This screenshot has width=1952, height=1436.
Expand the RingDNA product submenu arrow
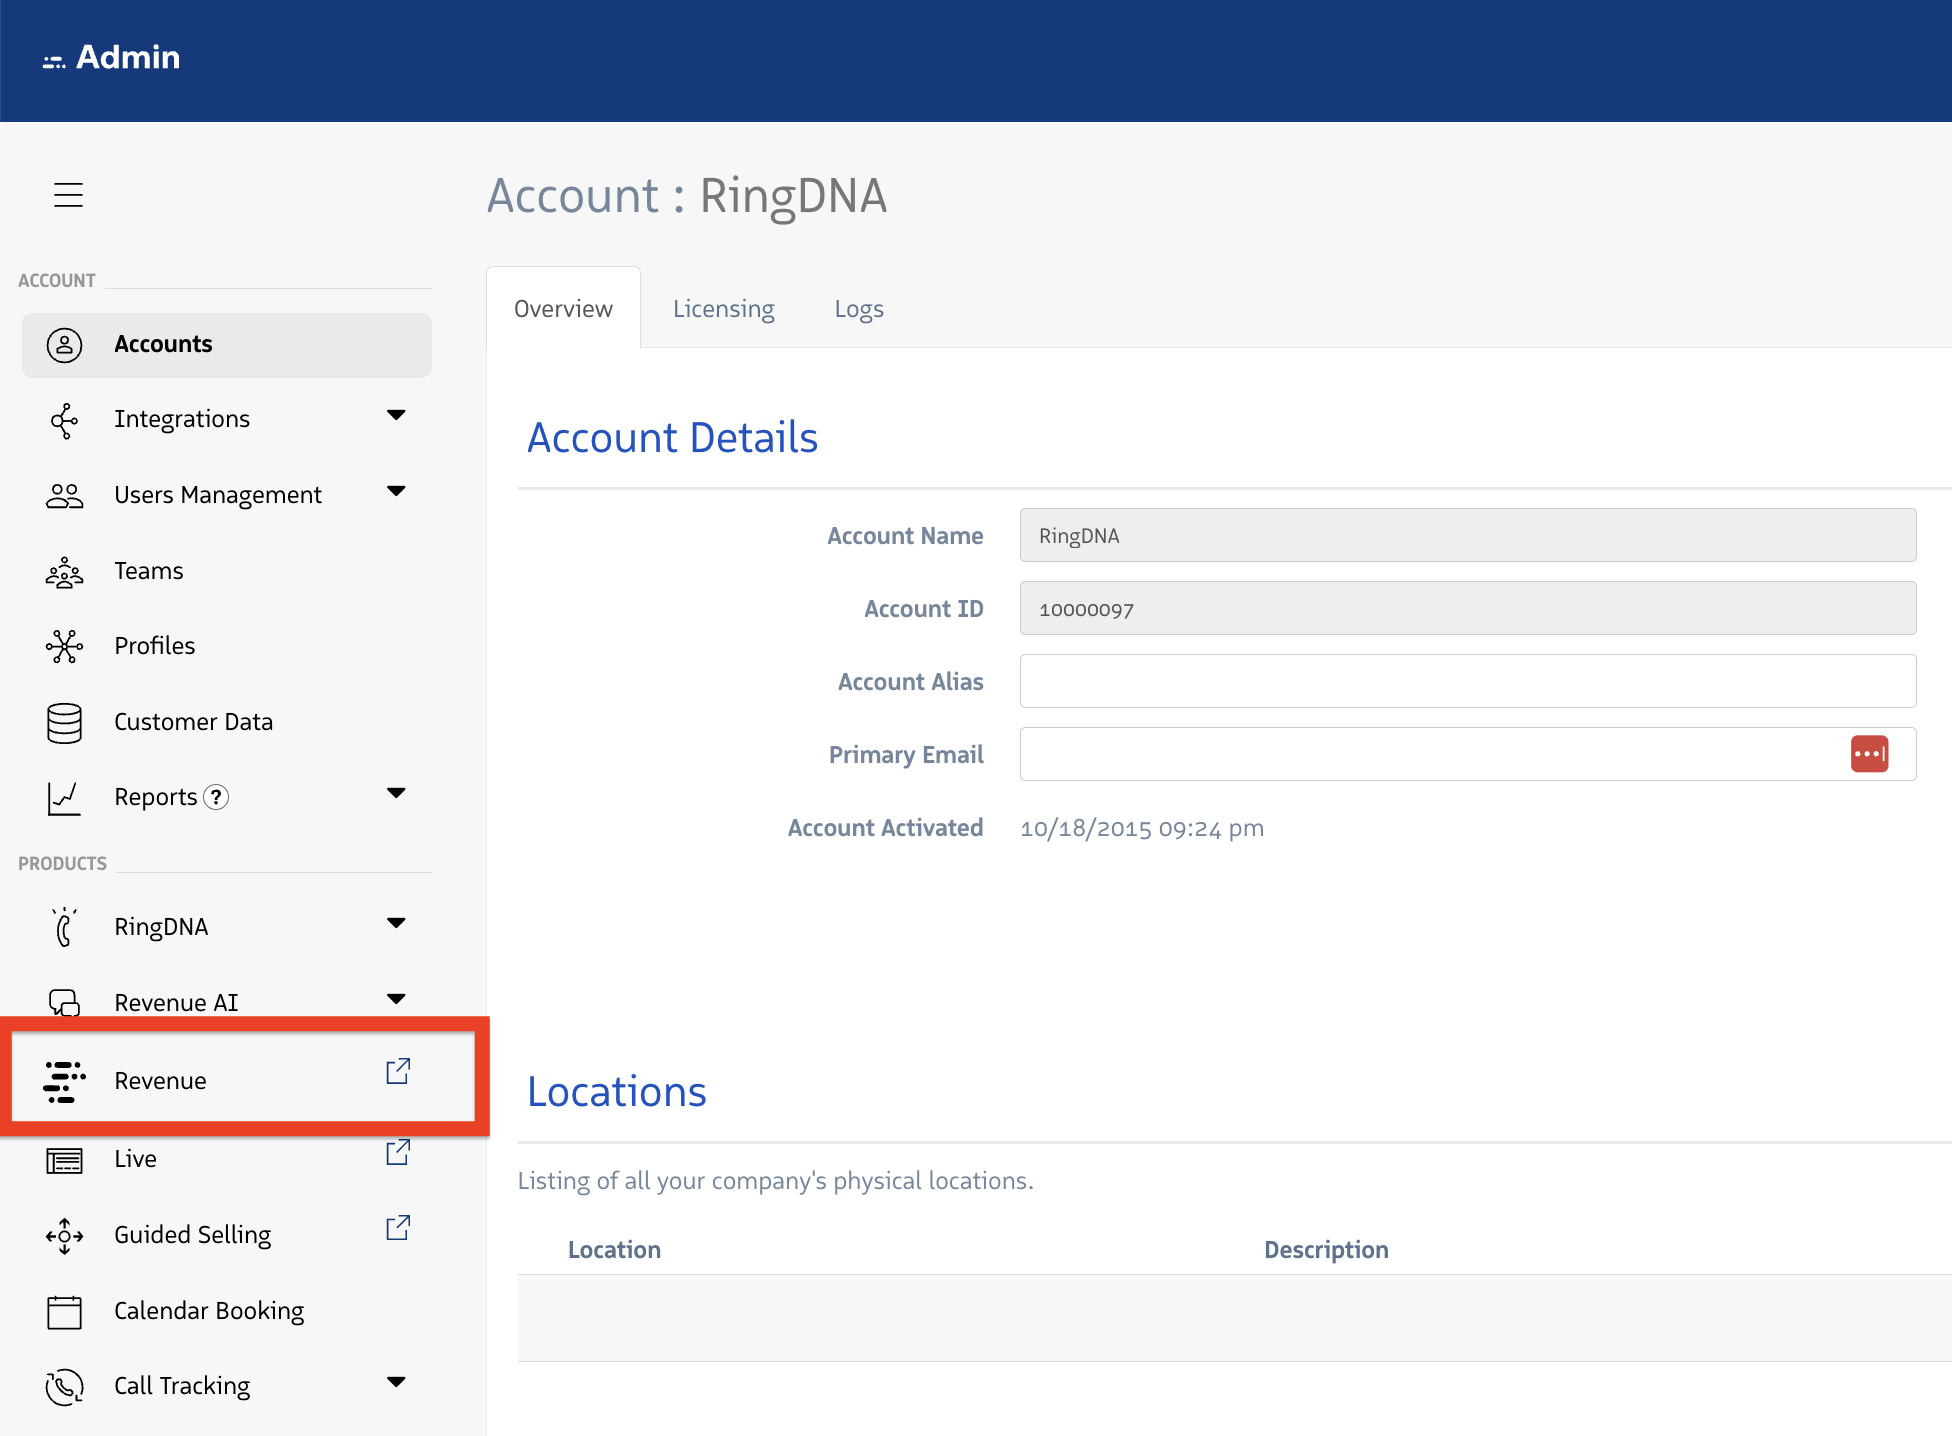(x=396, y=923)
